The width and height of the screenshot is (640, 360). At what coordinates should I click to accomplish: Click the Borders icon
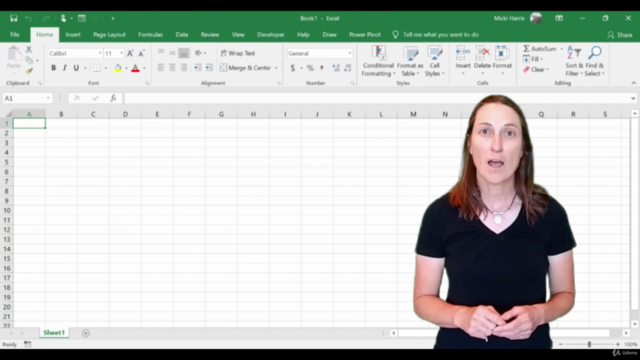click(x=97, y=68)
